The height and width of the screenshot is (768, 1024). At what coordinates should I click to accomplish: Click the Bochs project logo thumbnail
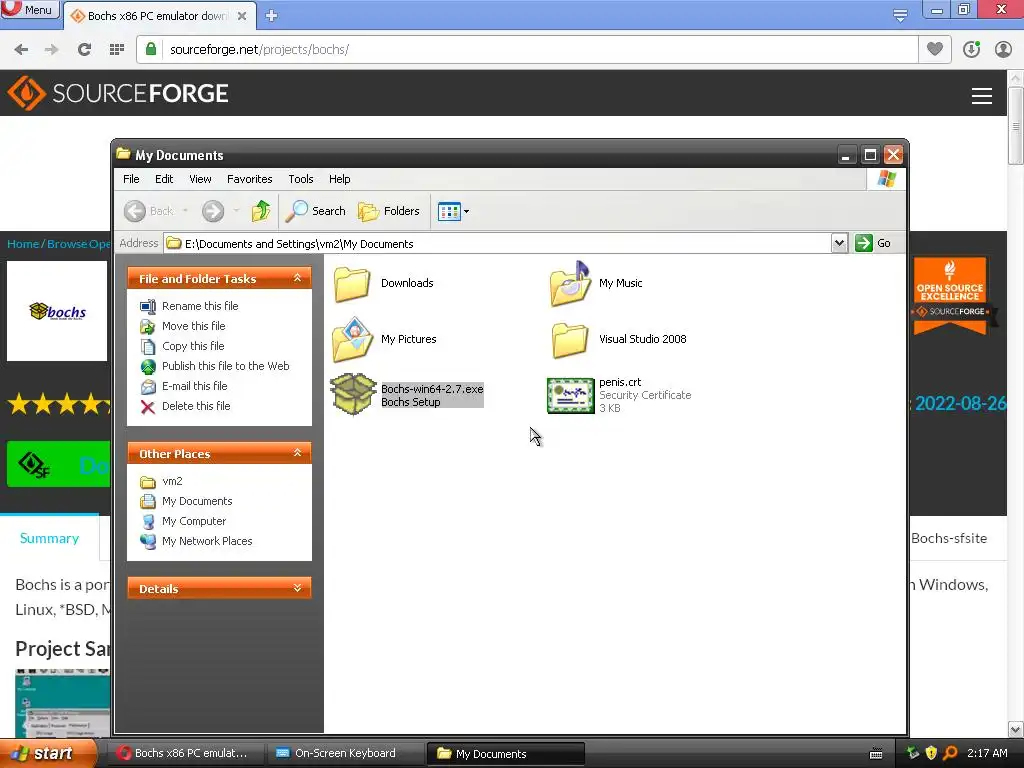click(x=57, y=312)
